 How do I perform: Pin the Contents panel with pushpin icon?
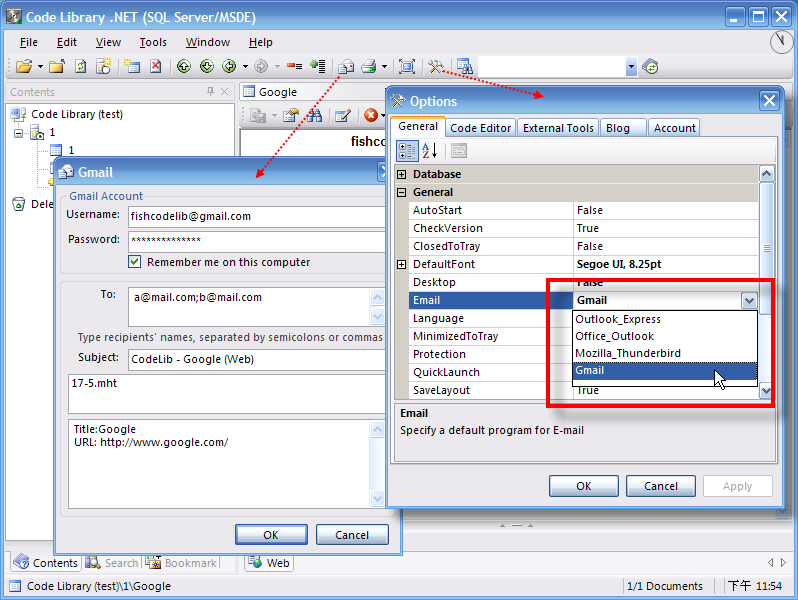[210, 92]
